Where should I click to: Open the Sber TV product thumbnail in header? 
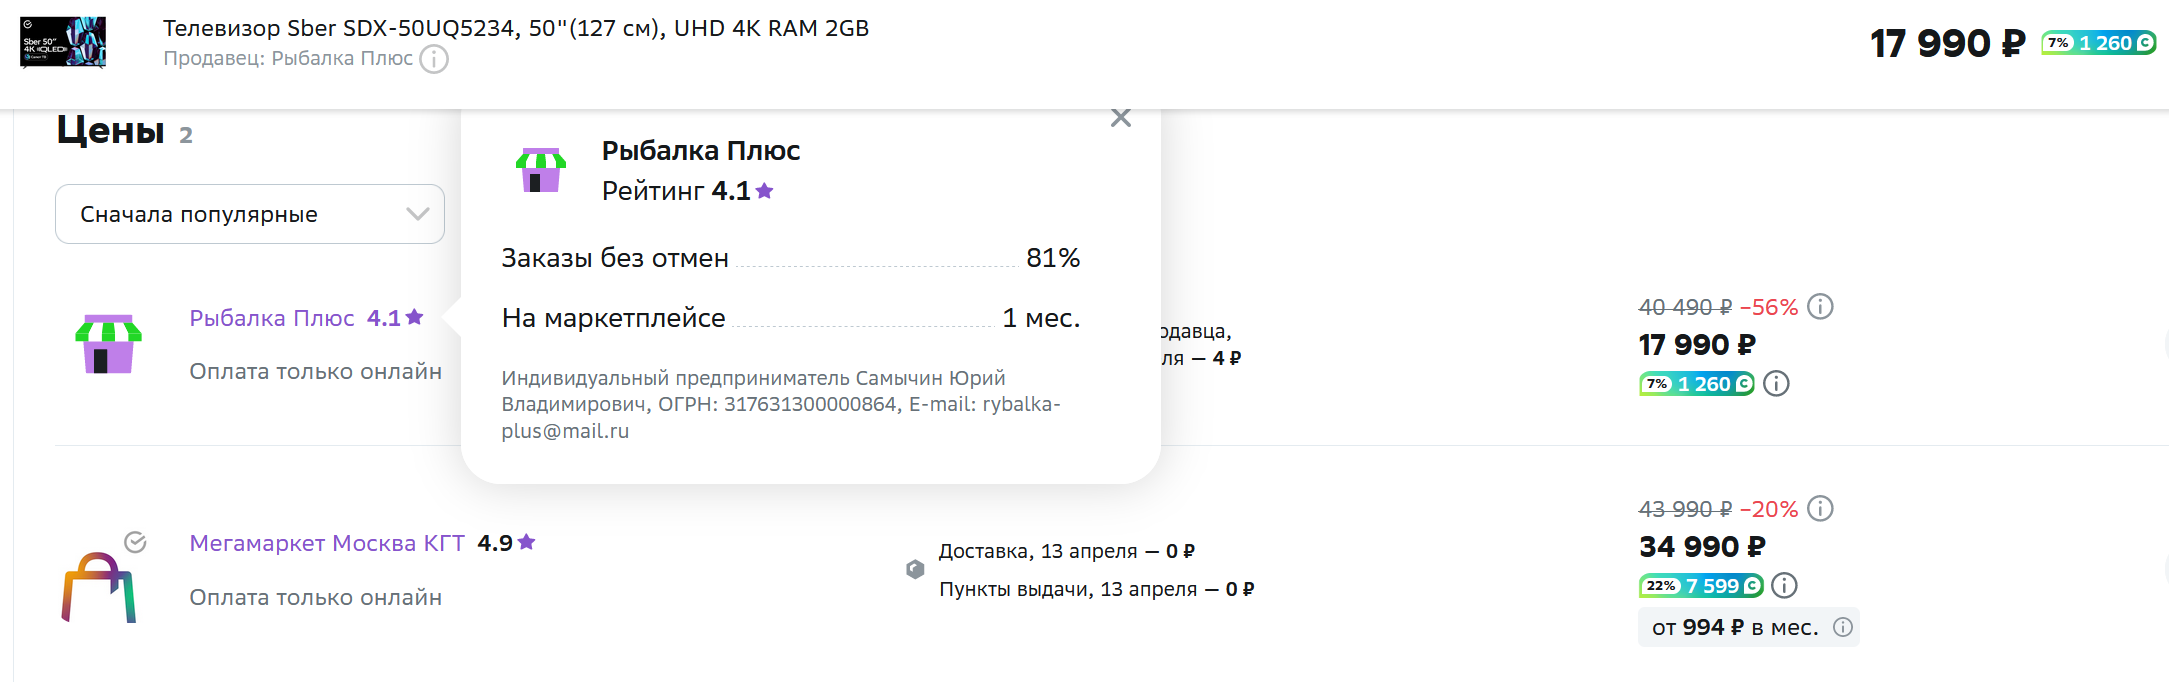pyautogui.click(x=63, y=42)
